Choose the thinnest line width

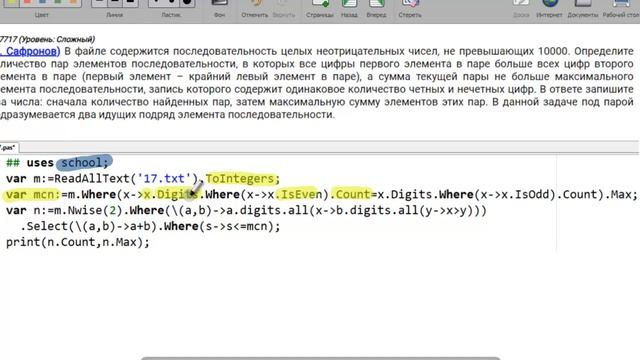pyautogui.click(x=99, y=2)
